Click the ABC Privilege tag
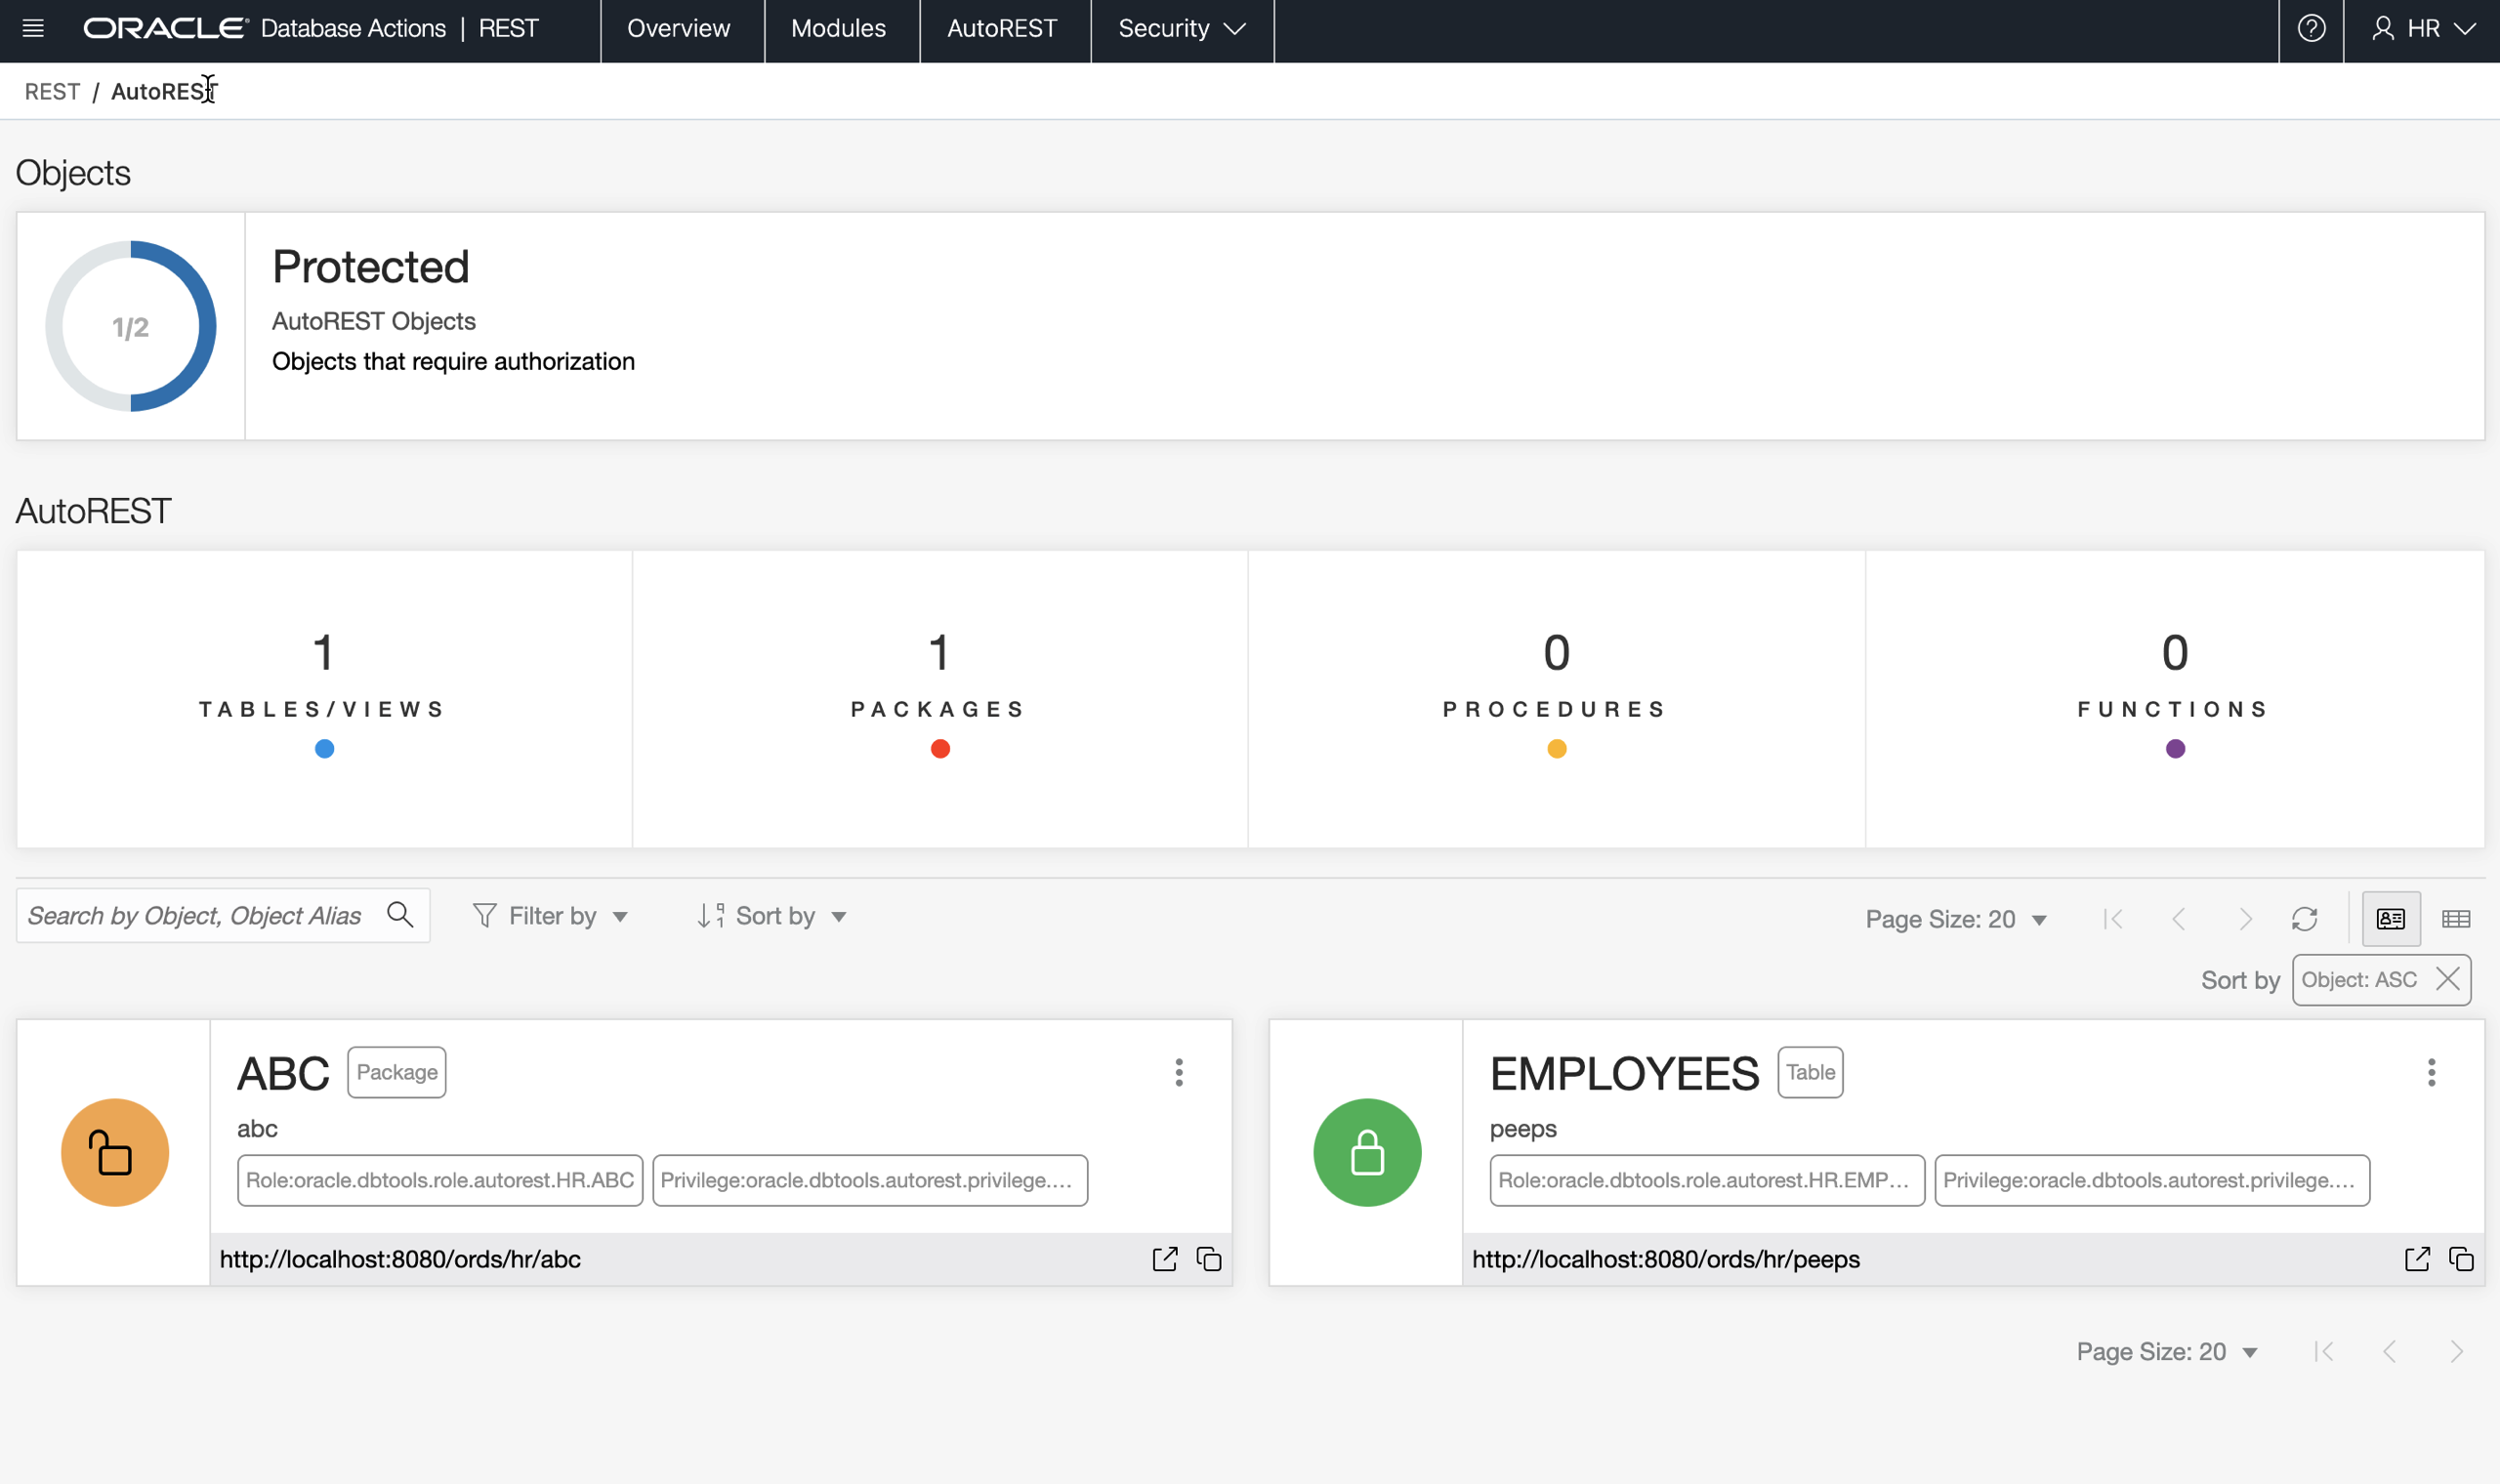The image size is (2500, 1484). point(870,1181)
